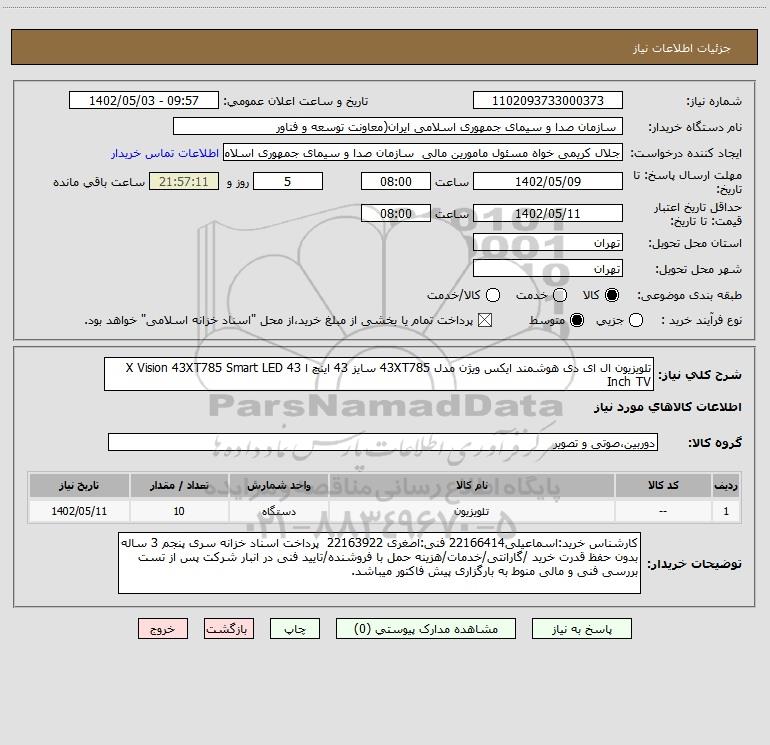Select the کالا/خدمت radio button
This screenshot has height=745, width=770.
pos(493,295)
